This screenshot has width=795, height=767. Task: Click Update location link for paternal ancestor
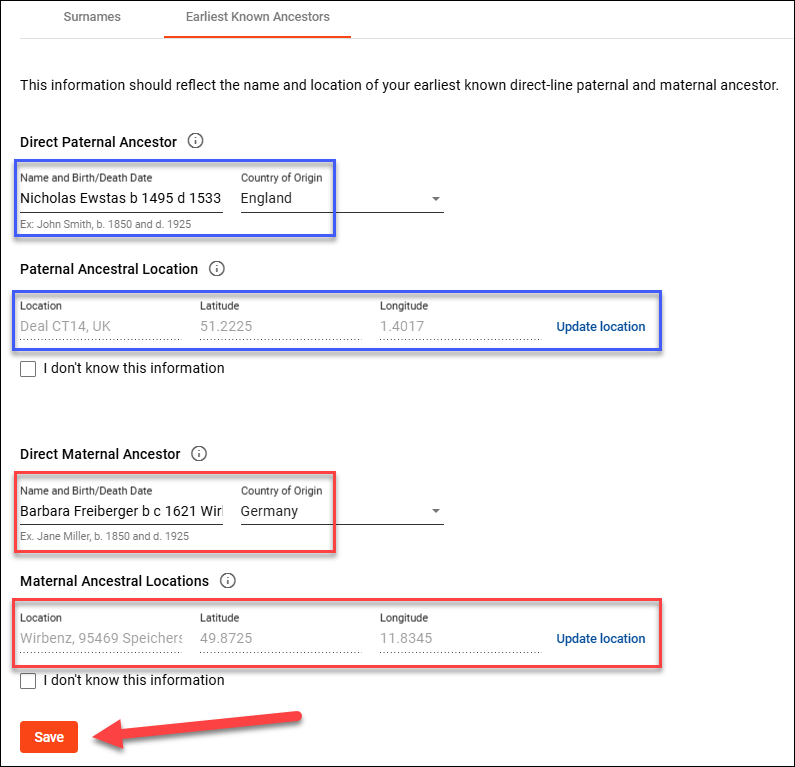(600, 327)
